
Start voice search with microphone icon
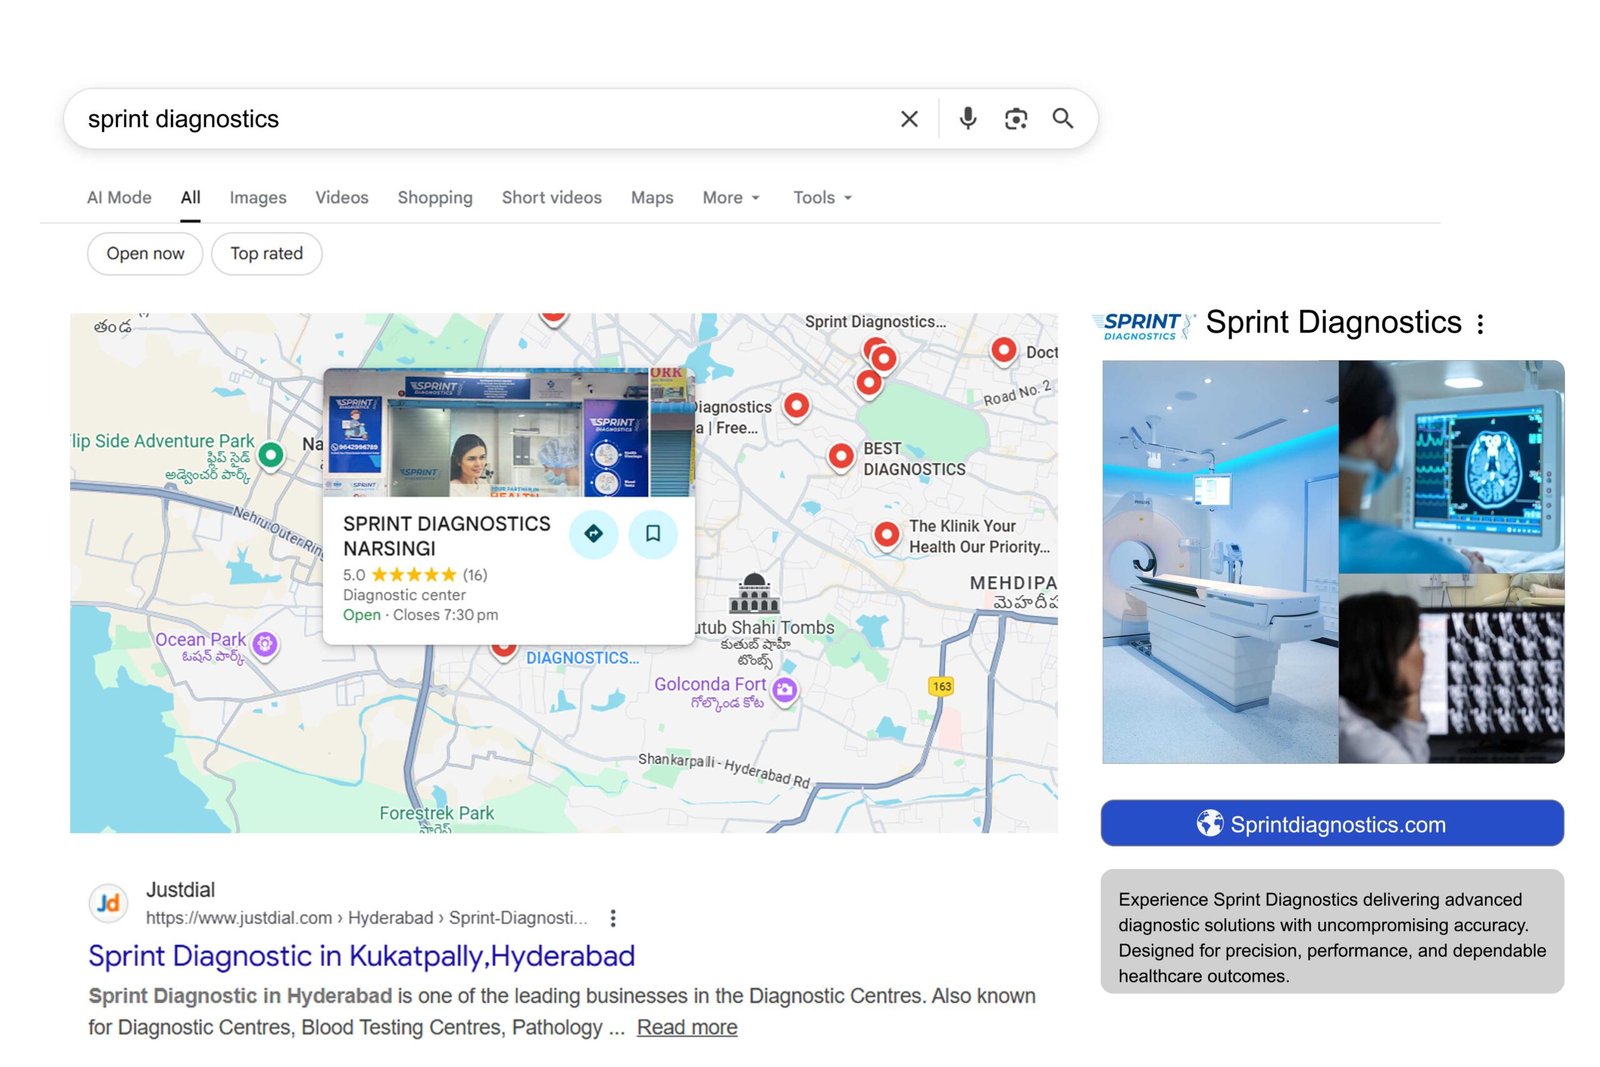(967, 119)
